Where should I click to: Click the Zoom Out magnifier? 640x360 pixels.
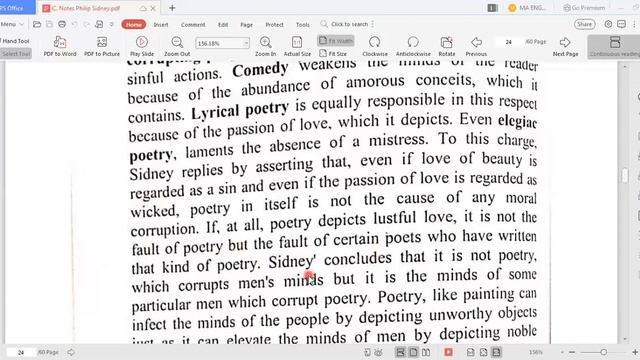tap(177, 46)
